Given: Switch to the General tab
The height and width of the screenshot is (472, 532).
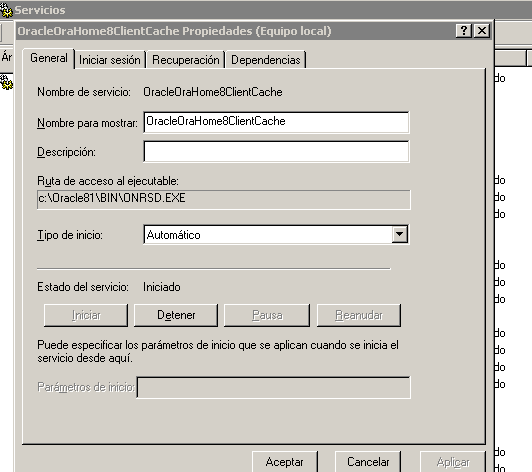Looking at the screenshot, I should point(49,58).
